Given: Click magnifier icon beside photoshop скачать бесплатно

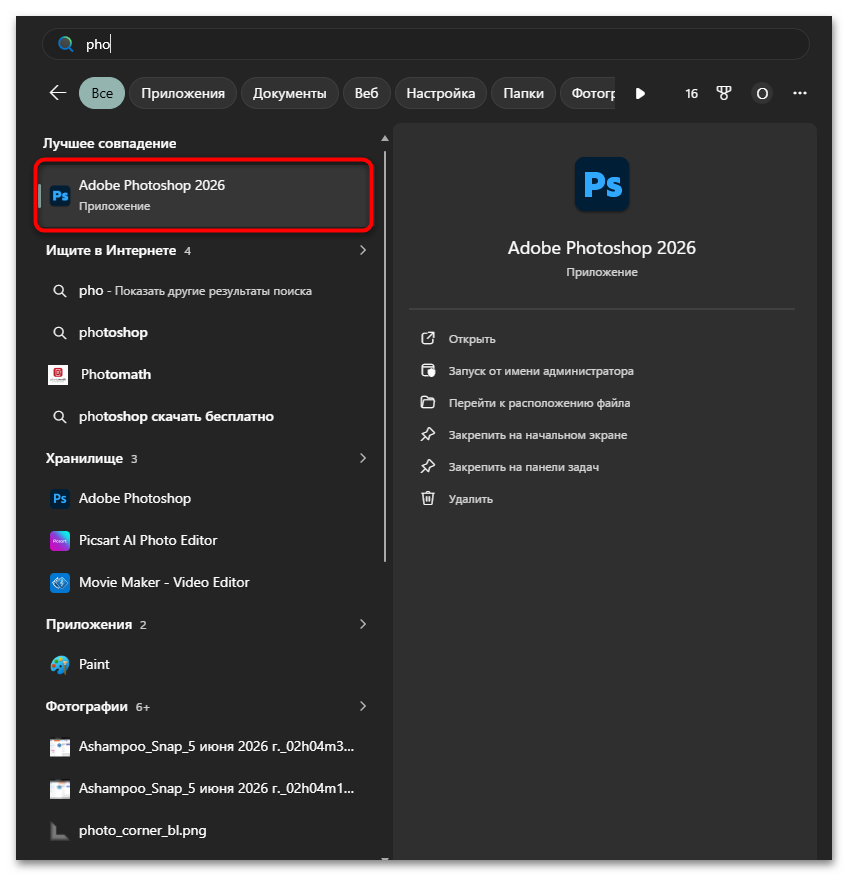Looking at the screenshot, I should [x=59, y=417].
